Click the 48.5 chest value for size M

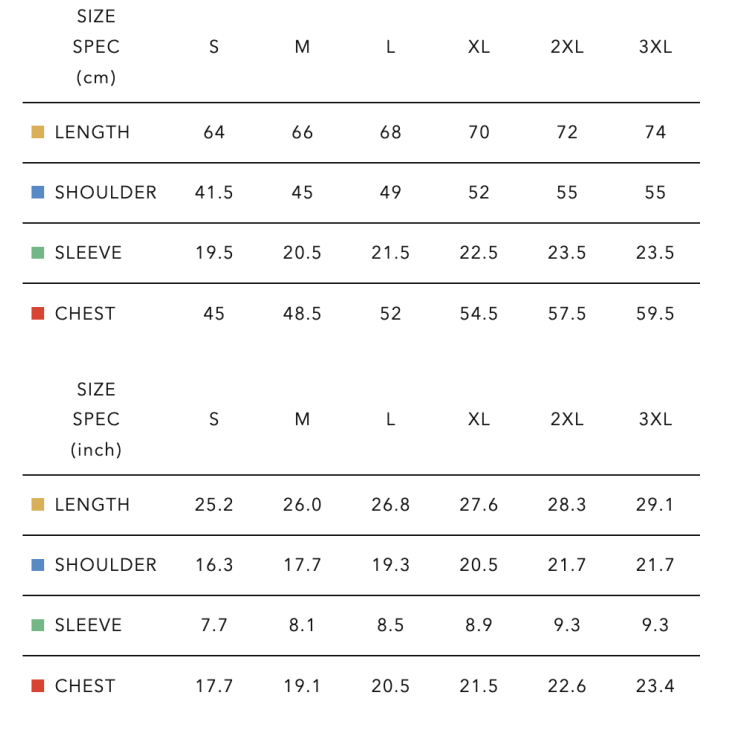(302, 313)
